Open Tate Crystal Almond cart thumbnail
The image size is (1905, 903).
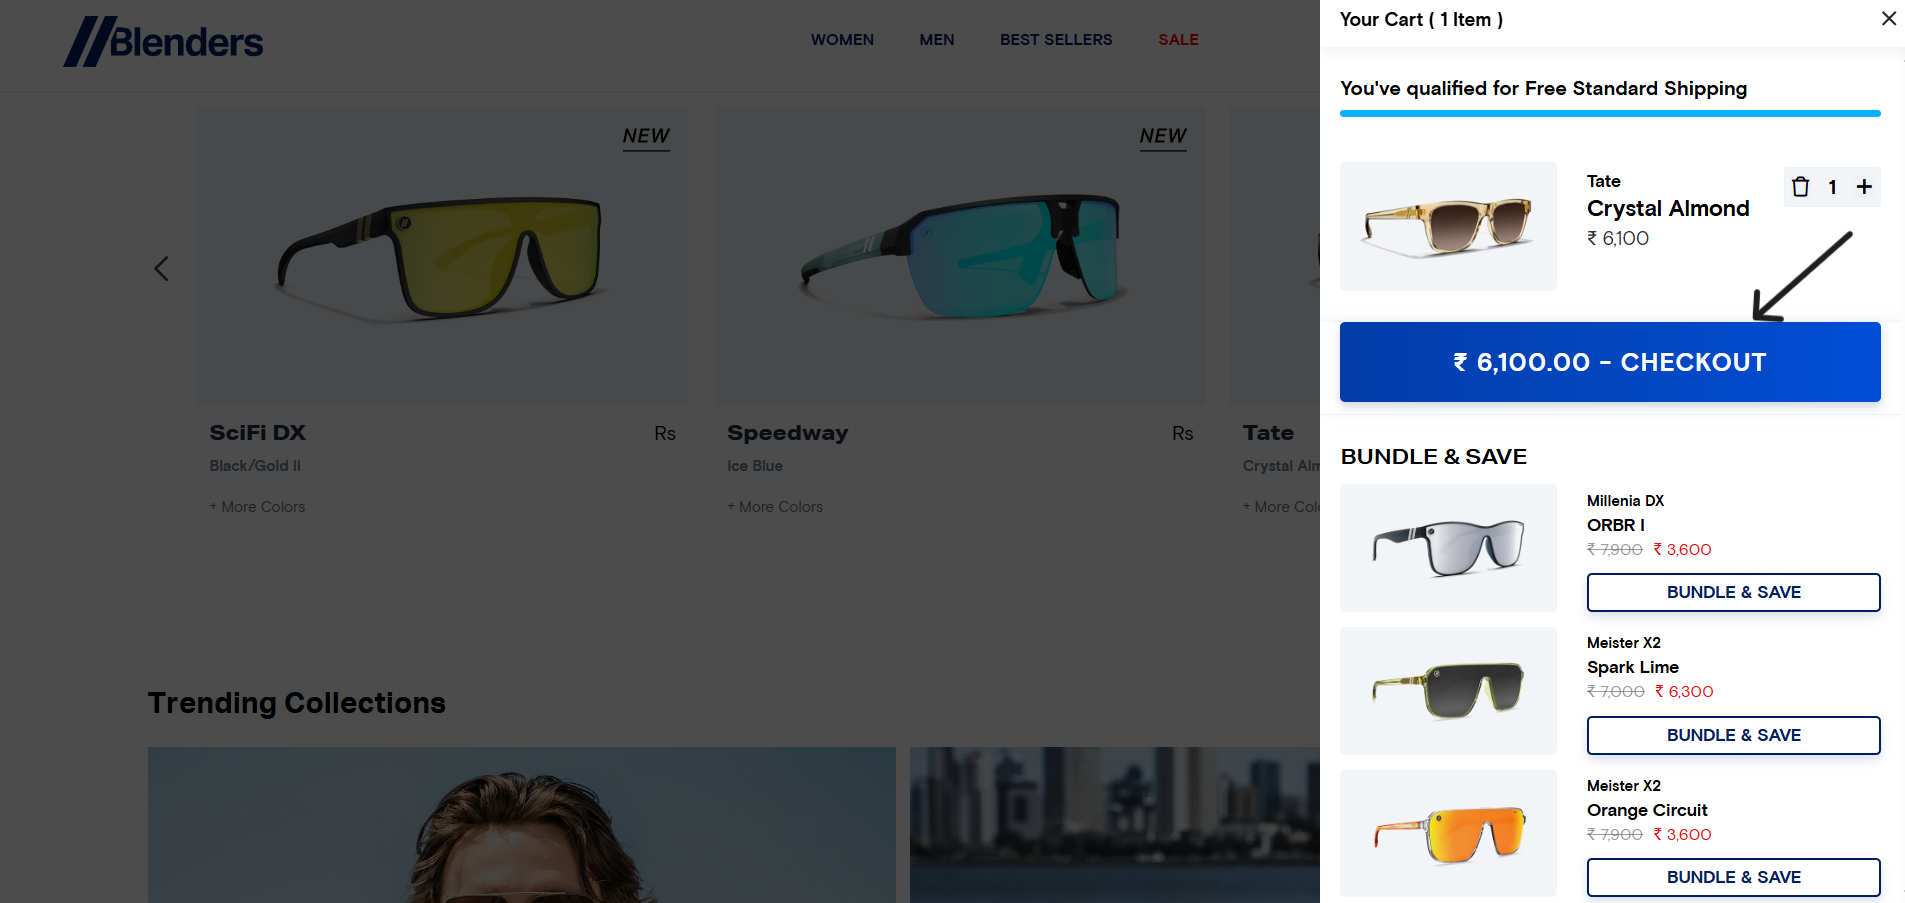[x=1448, y=227]
